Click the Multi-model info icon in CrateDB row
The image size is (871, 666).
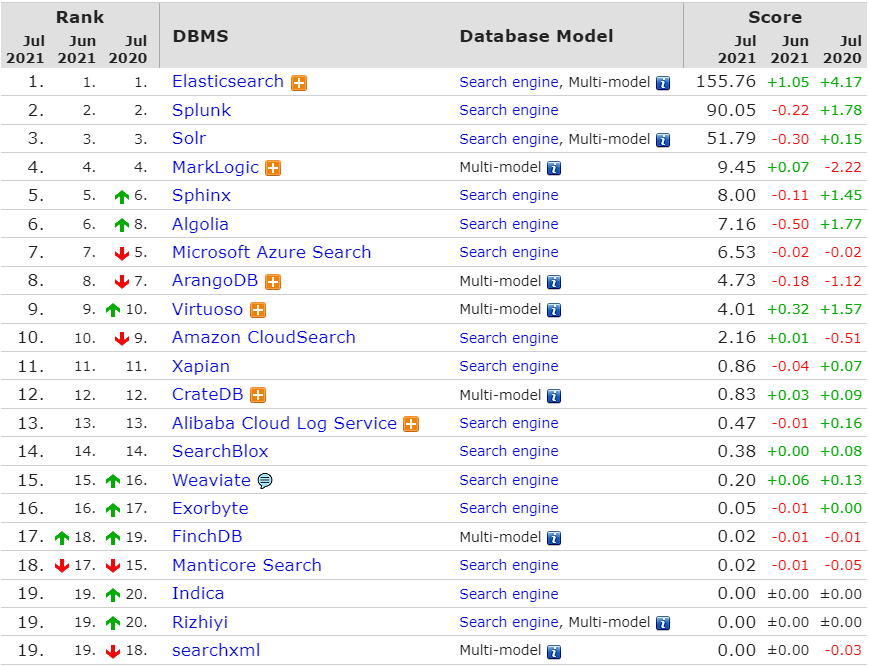pos(554,396)
